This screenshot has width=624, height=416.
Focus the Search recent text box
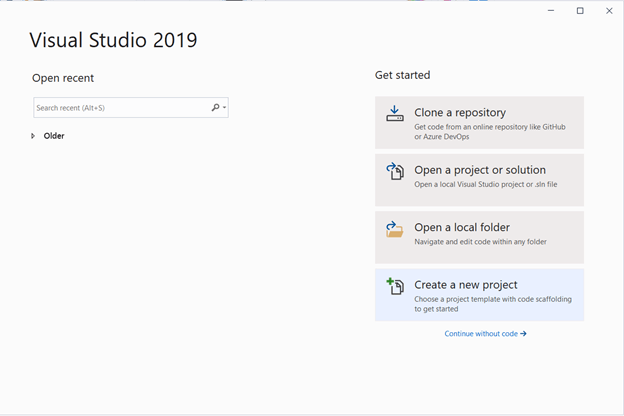tap(120, 107)
